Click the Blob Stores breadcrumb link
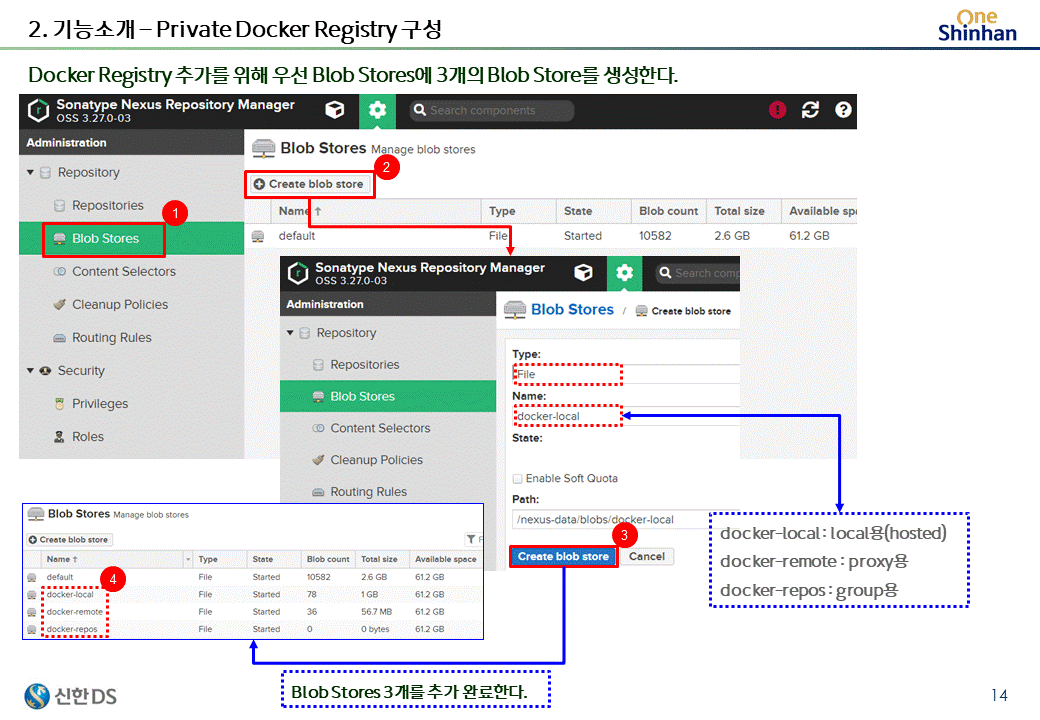 (572, 310)
